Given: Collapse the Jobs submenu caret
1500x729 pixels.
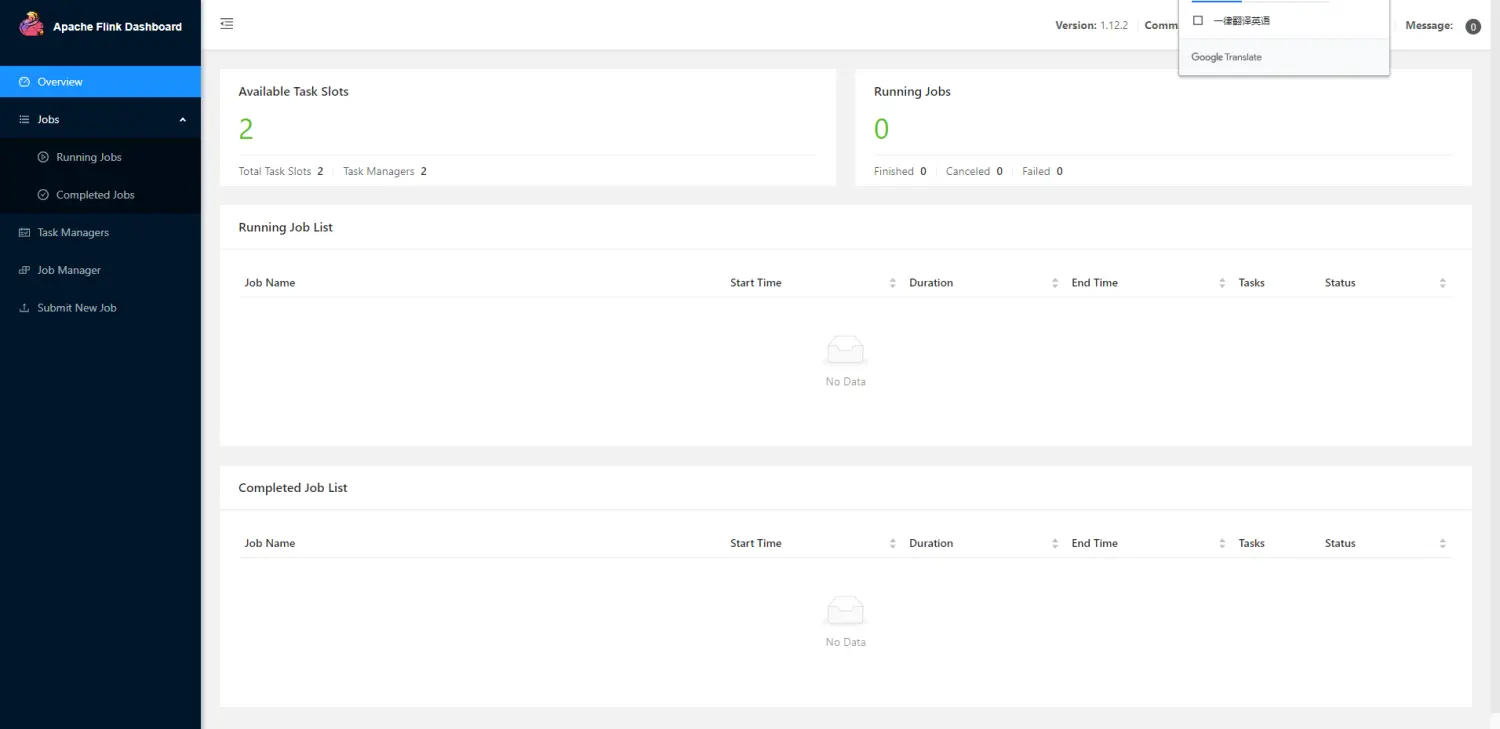Looking at the screenshot, I should point(182,120).
